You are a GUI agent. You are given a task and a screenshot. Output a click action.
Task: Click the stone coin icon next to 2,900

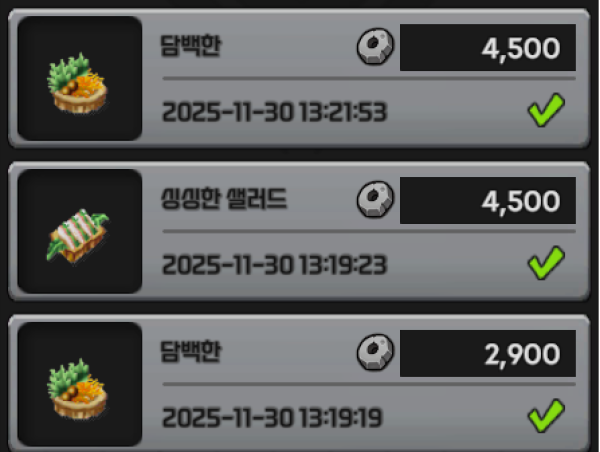tap(375, 352)
